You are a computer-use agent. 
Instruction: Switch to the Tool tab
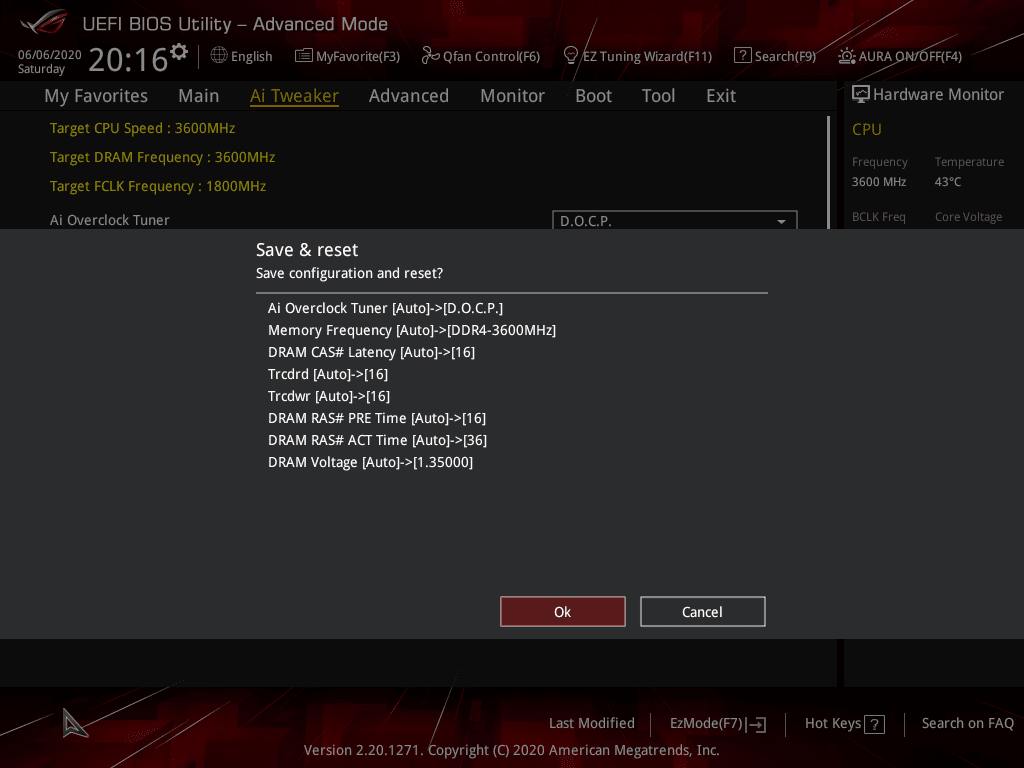pyautogui.click(x=658, y=96)
